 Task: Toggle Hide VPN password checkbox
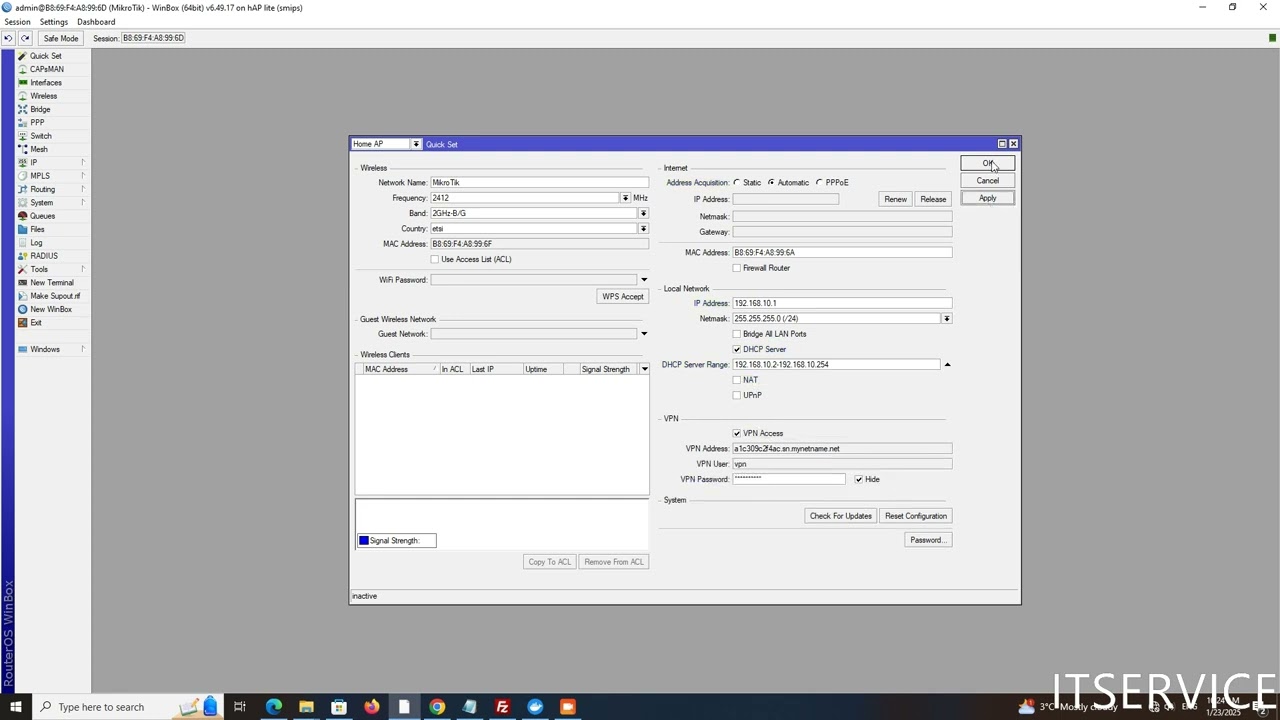859,479
